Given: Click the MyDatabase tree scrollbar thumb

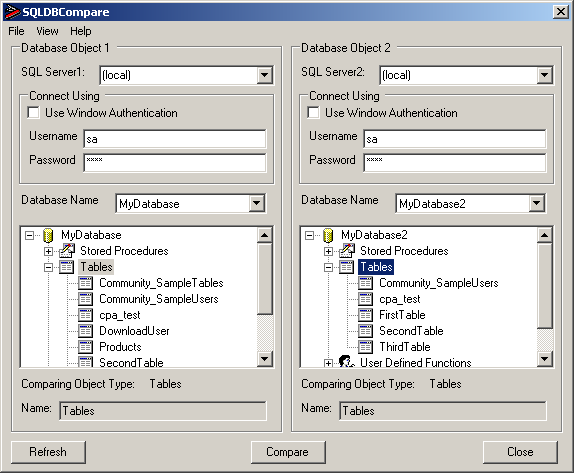Looking at the screenshot, I should click(264, 278).
